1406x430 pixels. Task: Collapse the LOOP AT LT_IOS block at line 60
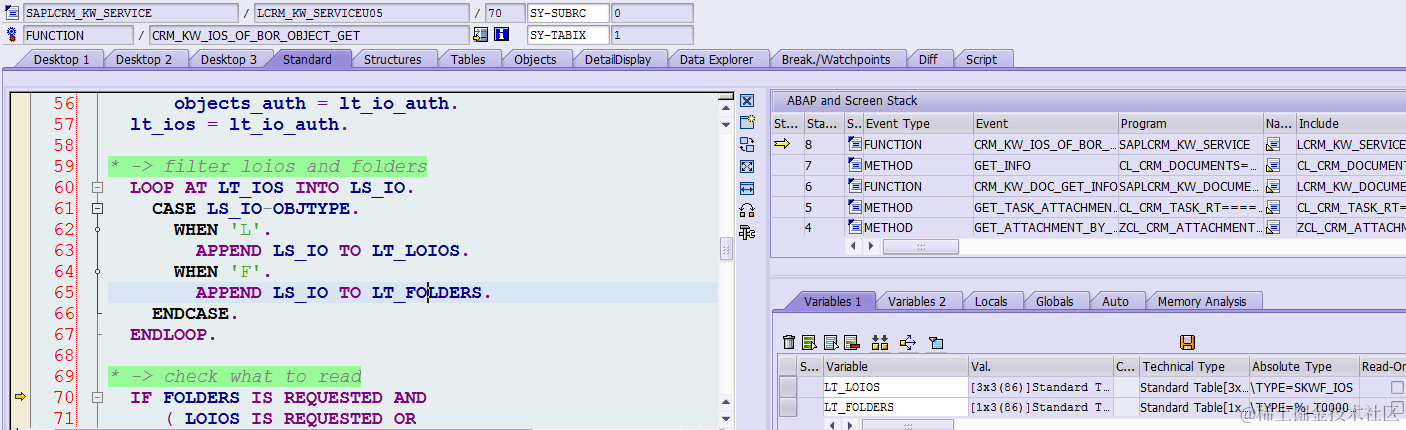pyautogui.click(x=97, y=188)
